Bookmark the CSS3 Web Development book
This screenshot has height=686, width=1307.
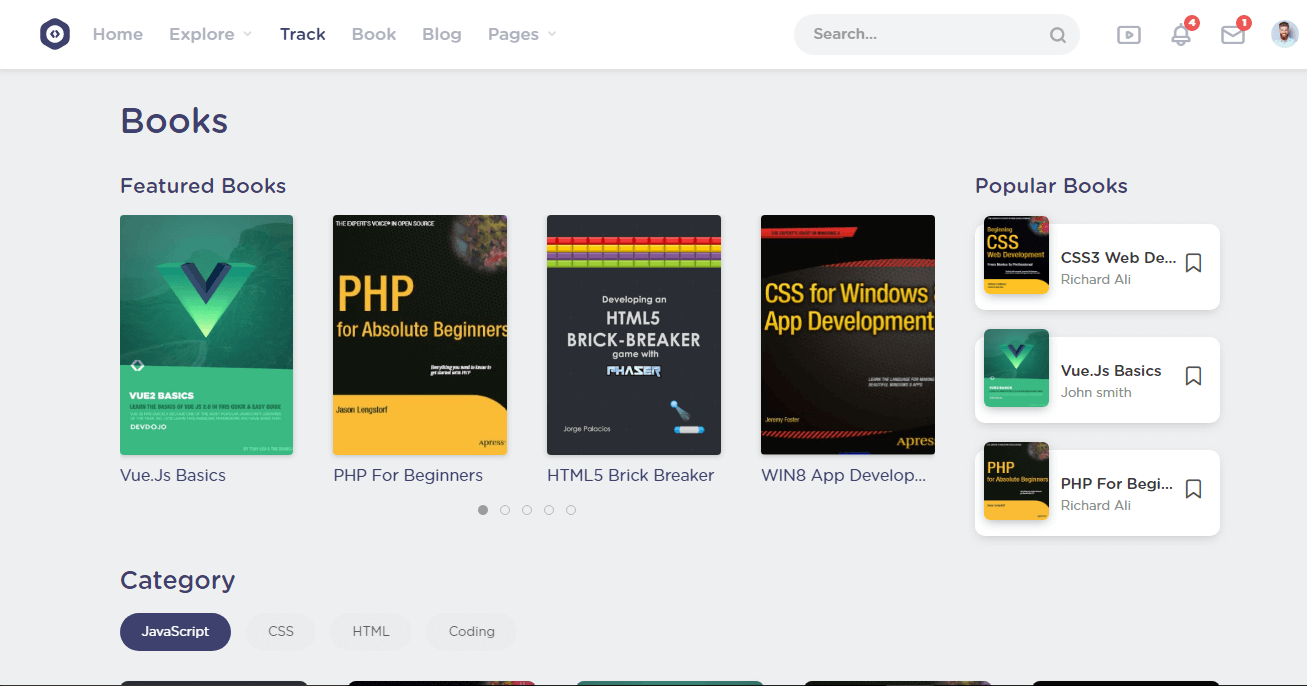tap(1193, 263)
